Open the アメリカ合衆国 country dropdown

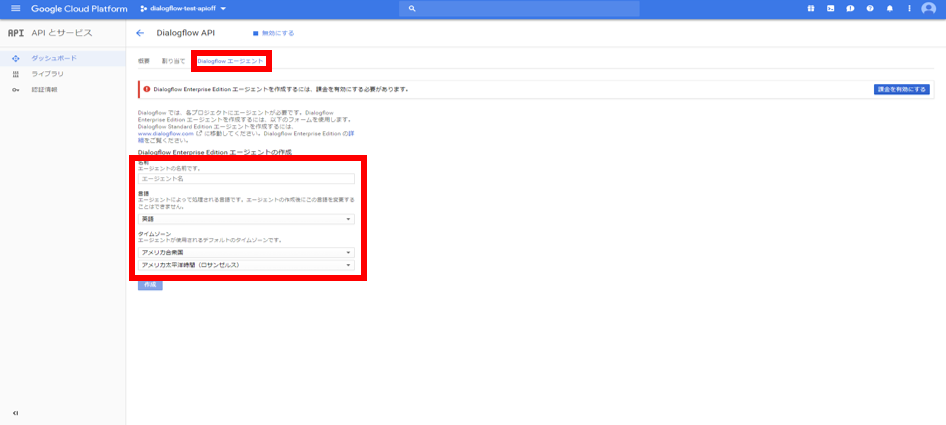(246, 252)
